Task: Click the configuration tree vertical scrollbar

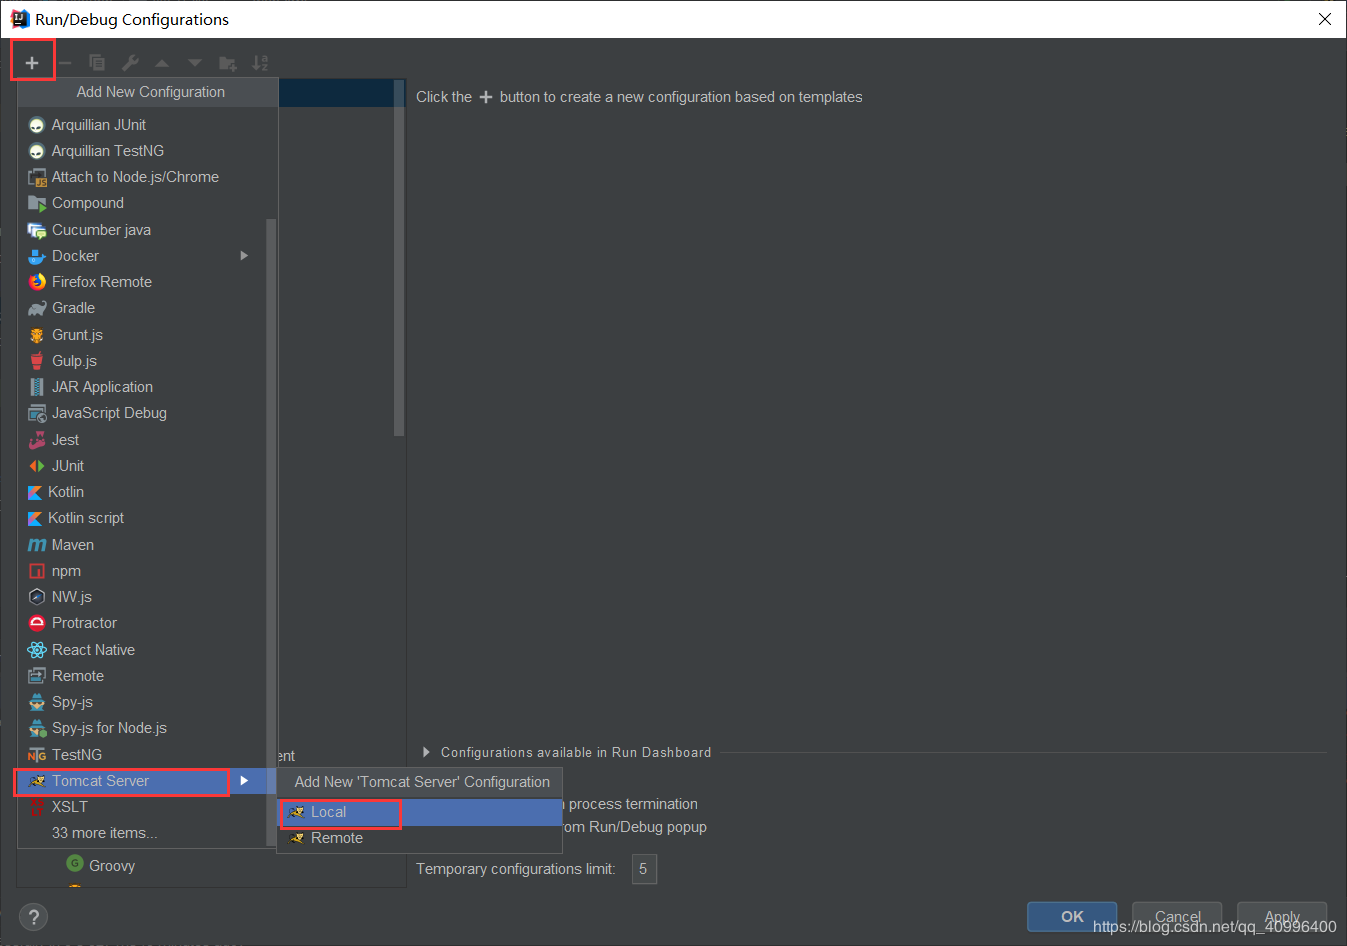Action: point(399,258)
